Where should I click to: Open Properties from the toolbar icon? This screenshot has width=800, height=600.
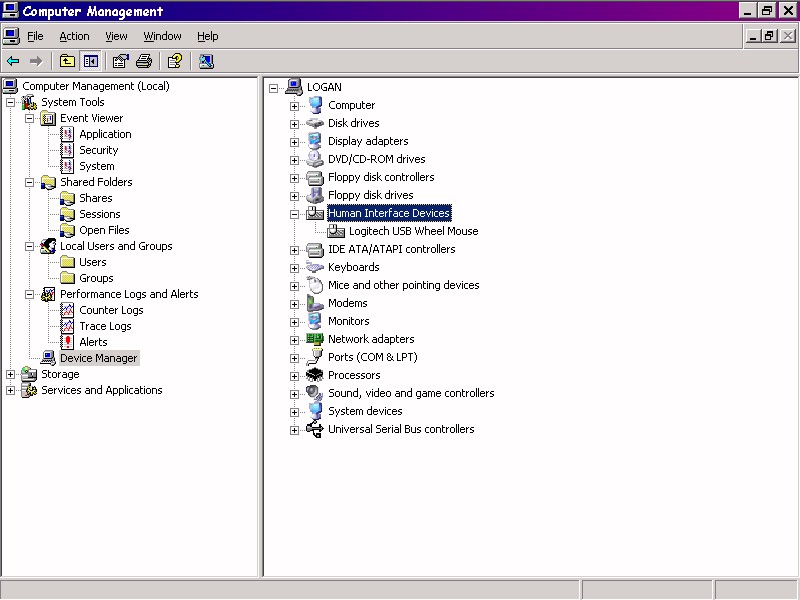tap(120, 62)
